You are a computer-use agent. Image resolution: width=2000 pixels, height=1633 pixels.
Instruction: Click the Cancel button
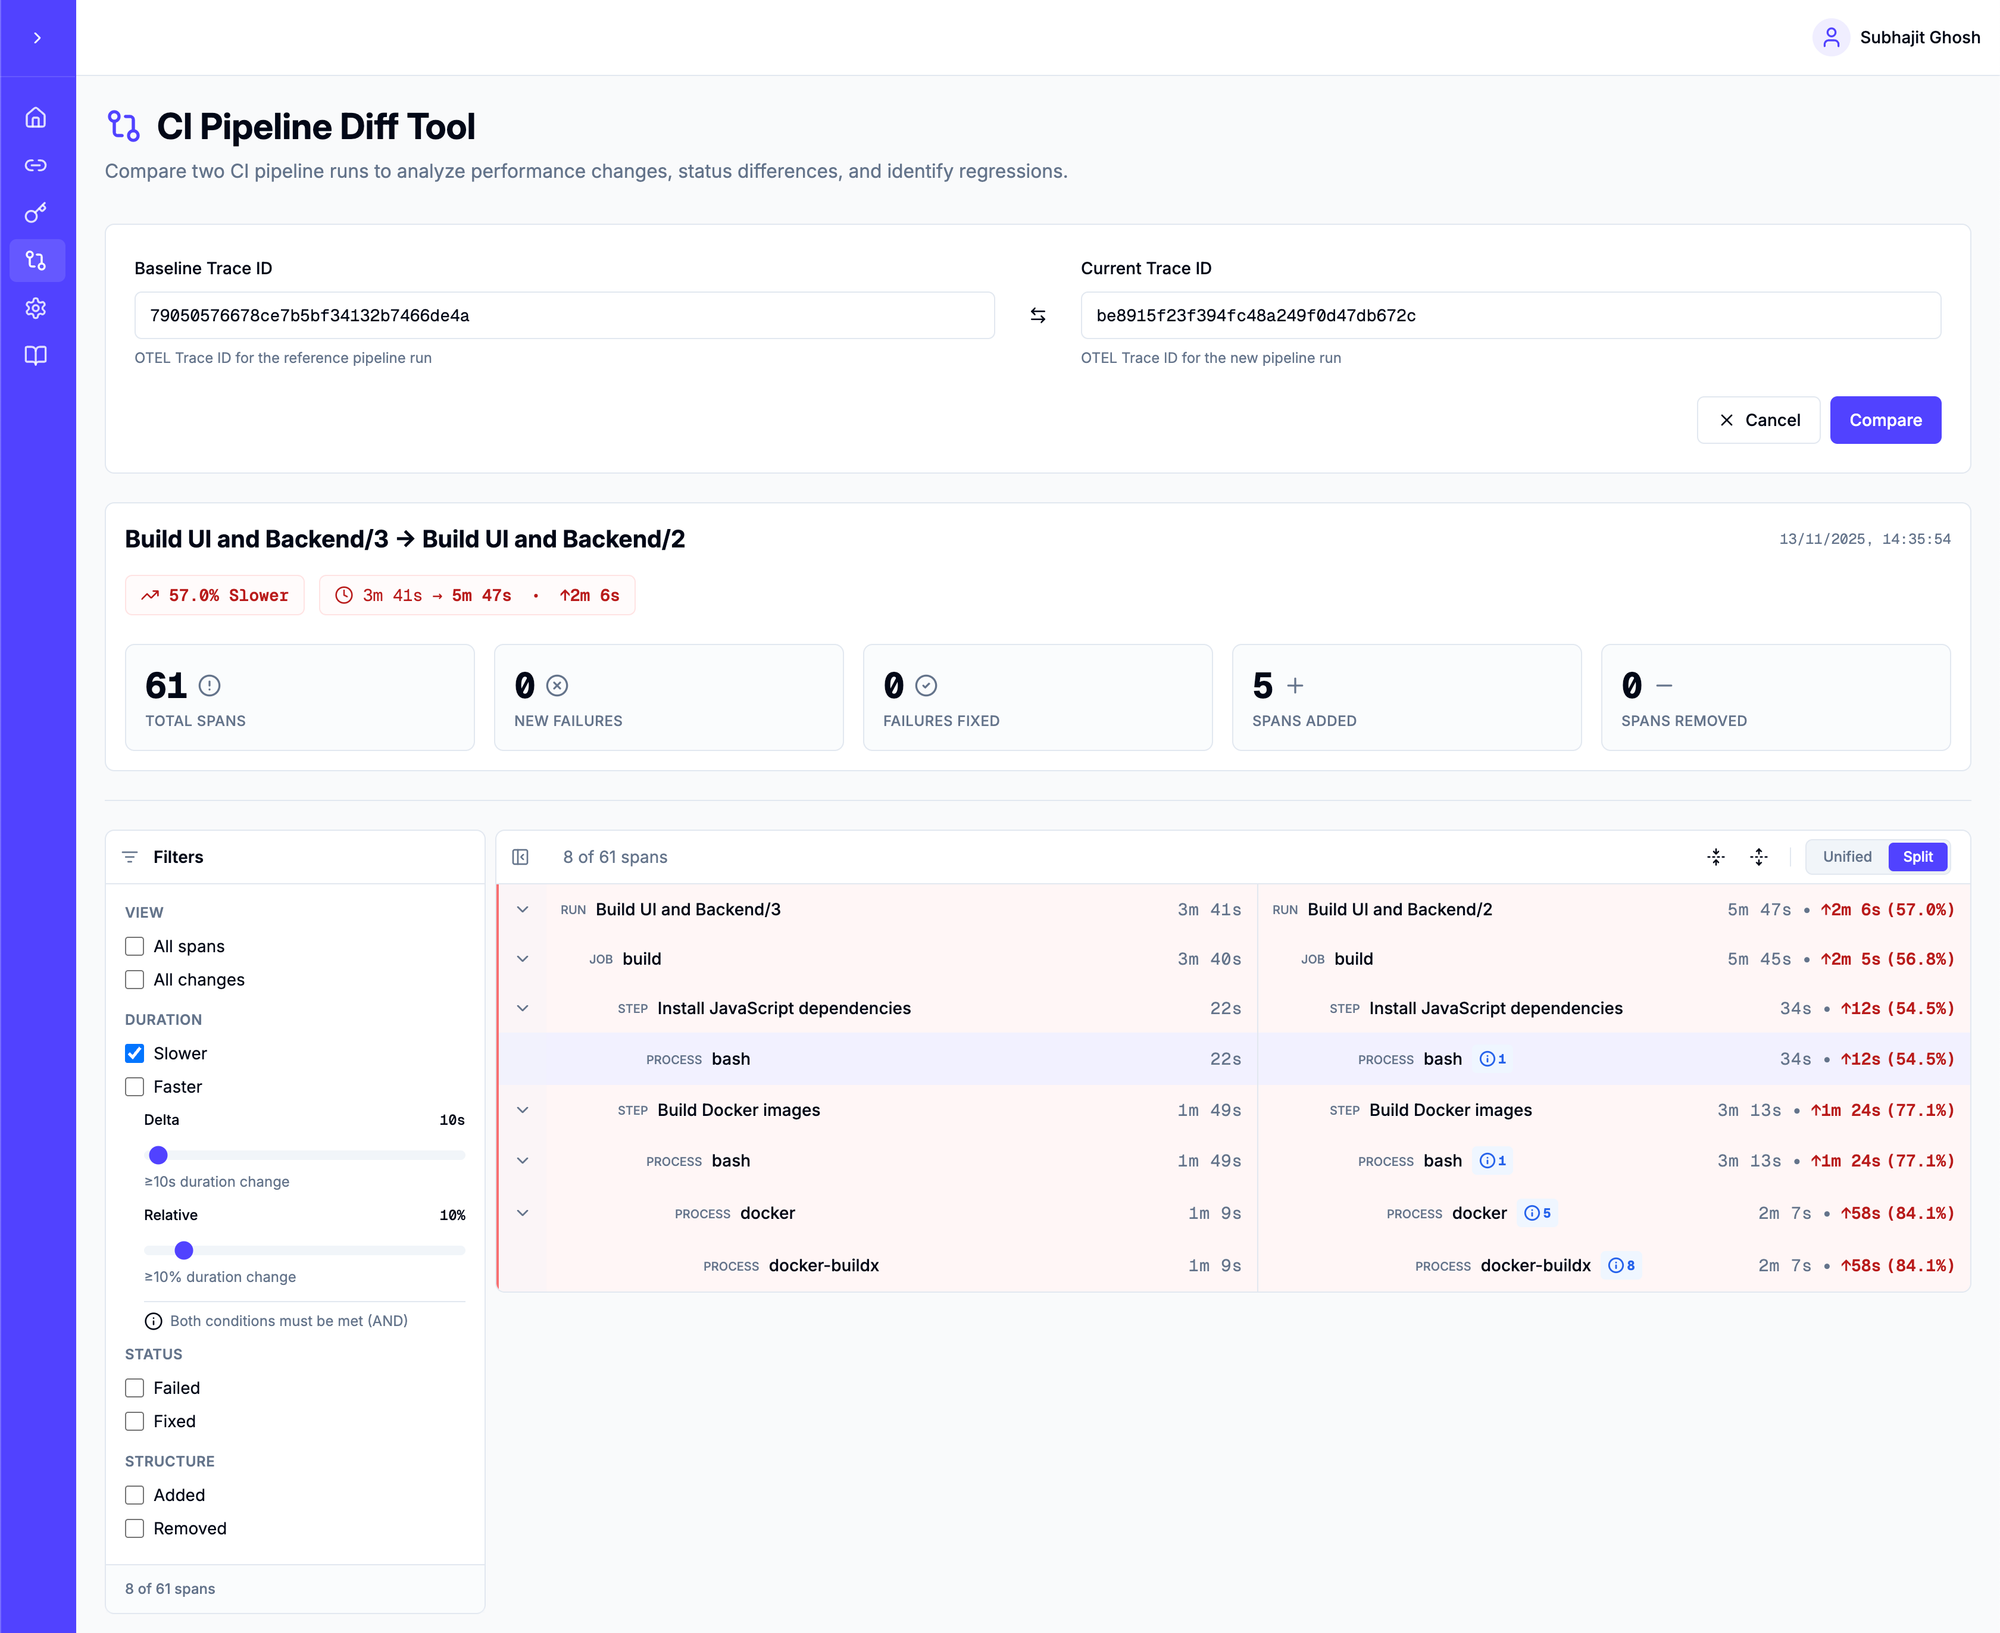[x=1758, y=420]
